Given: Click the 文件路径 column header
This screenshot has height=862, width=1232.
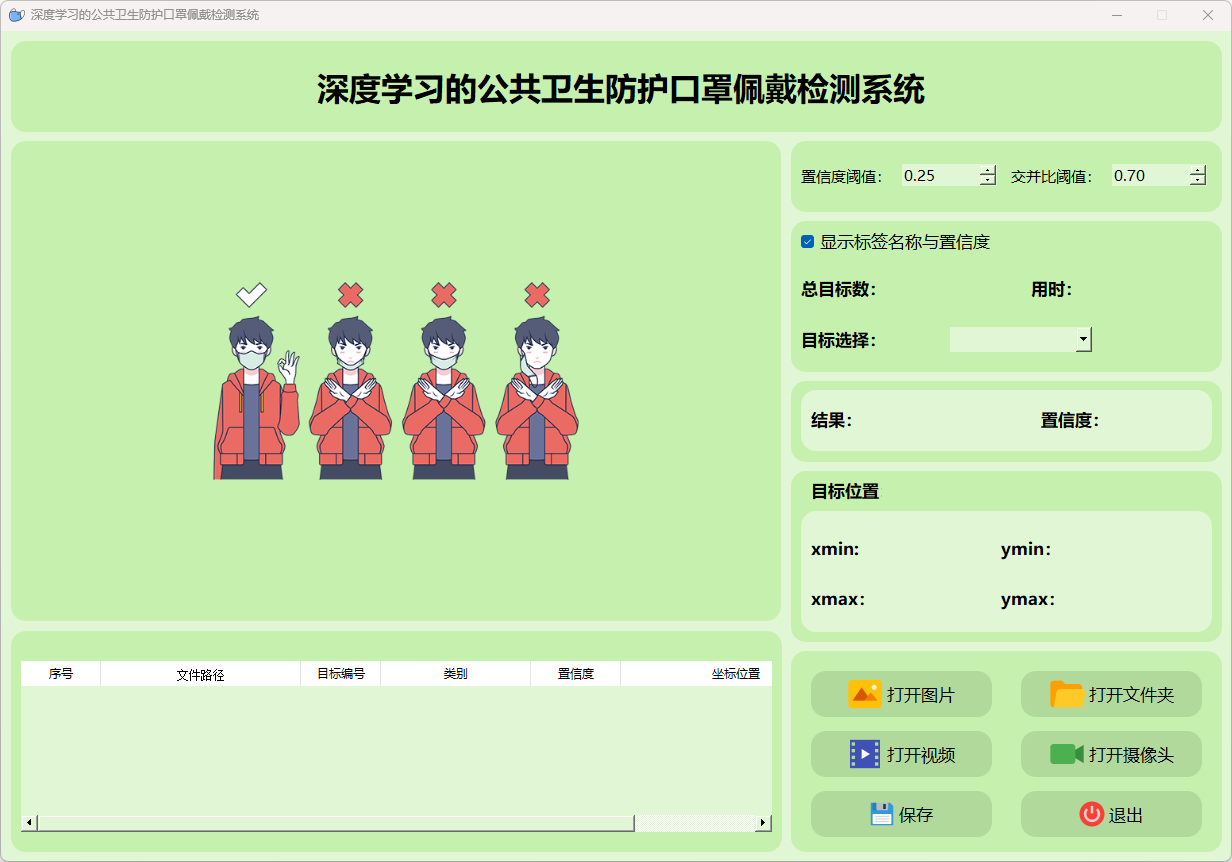Looking at the screenshot, I should click(x=200, y=674).
